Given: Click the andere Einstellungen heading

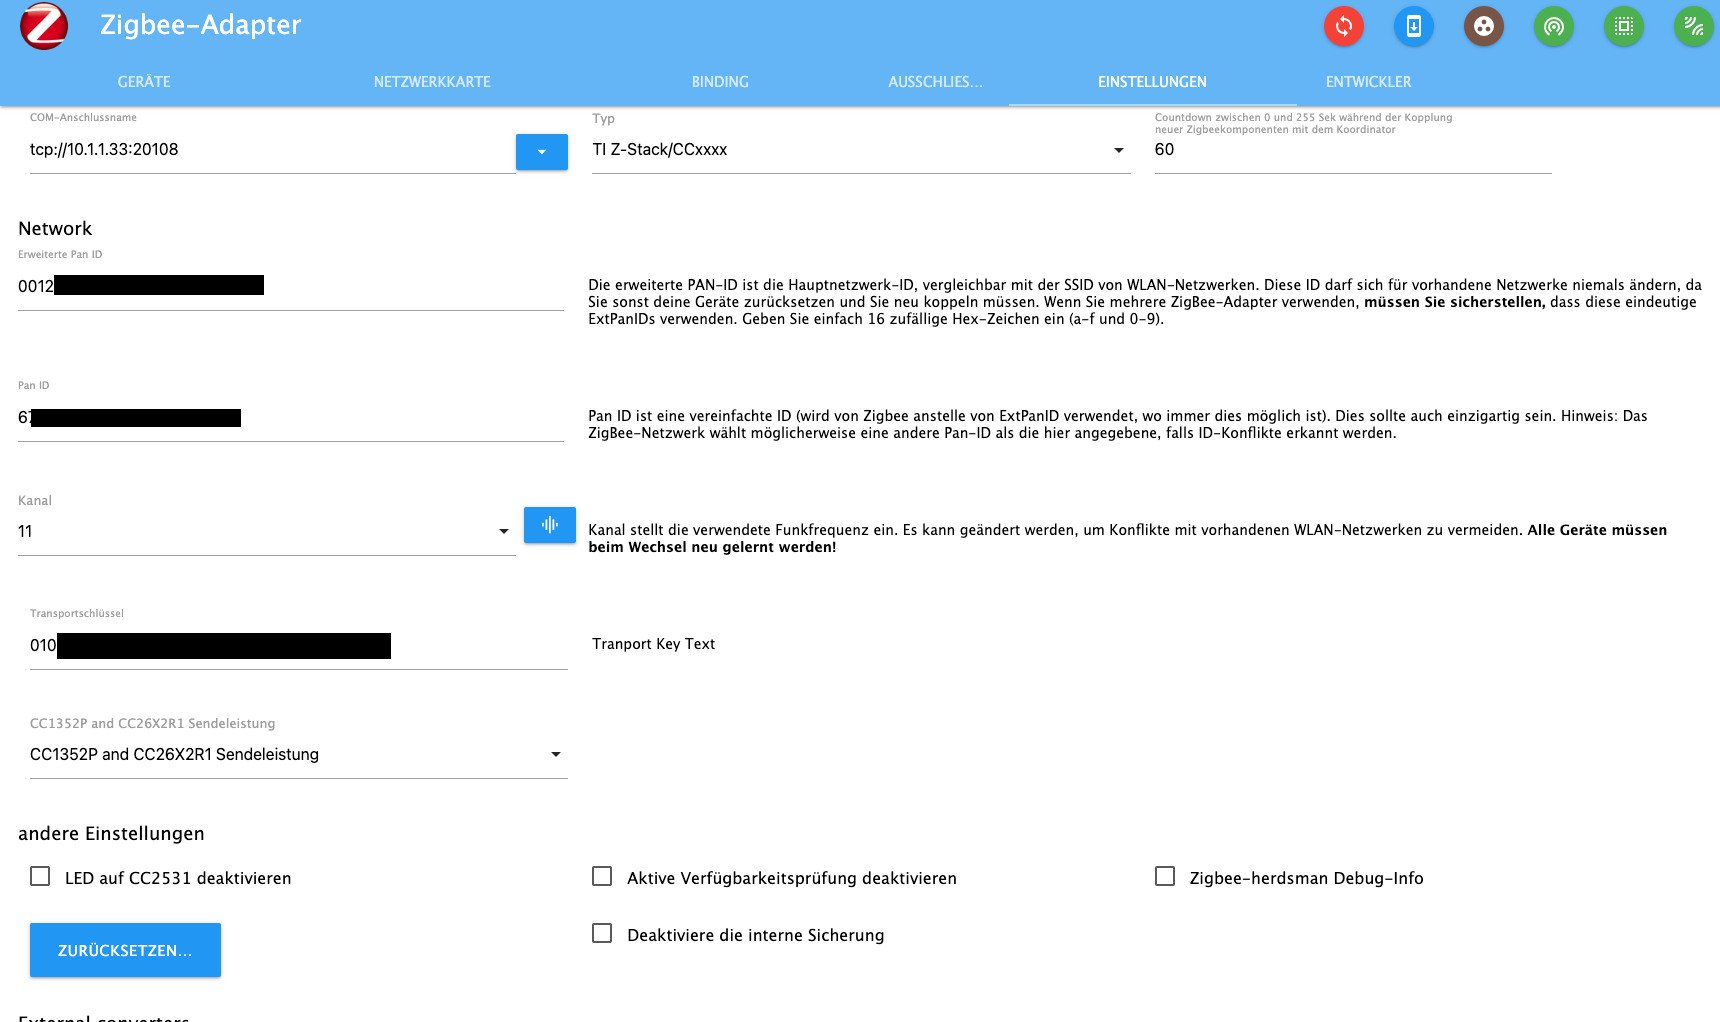Looking at the screenshot, I should coord(111,834).
